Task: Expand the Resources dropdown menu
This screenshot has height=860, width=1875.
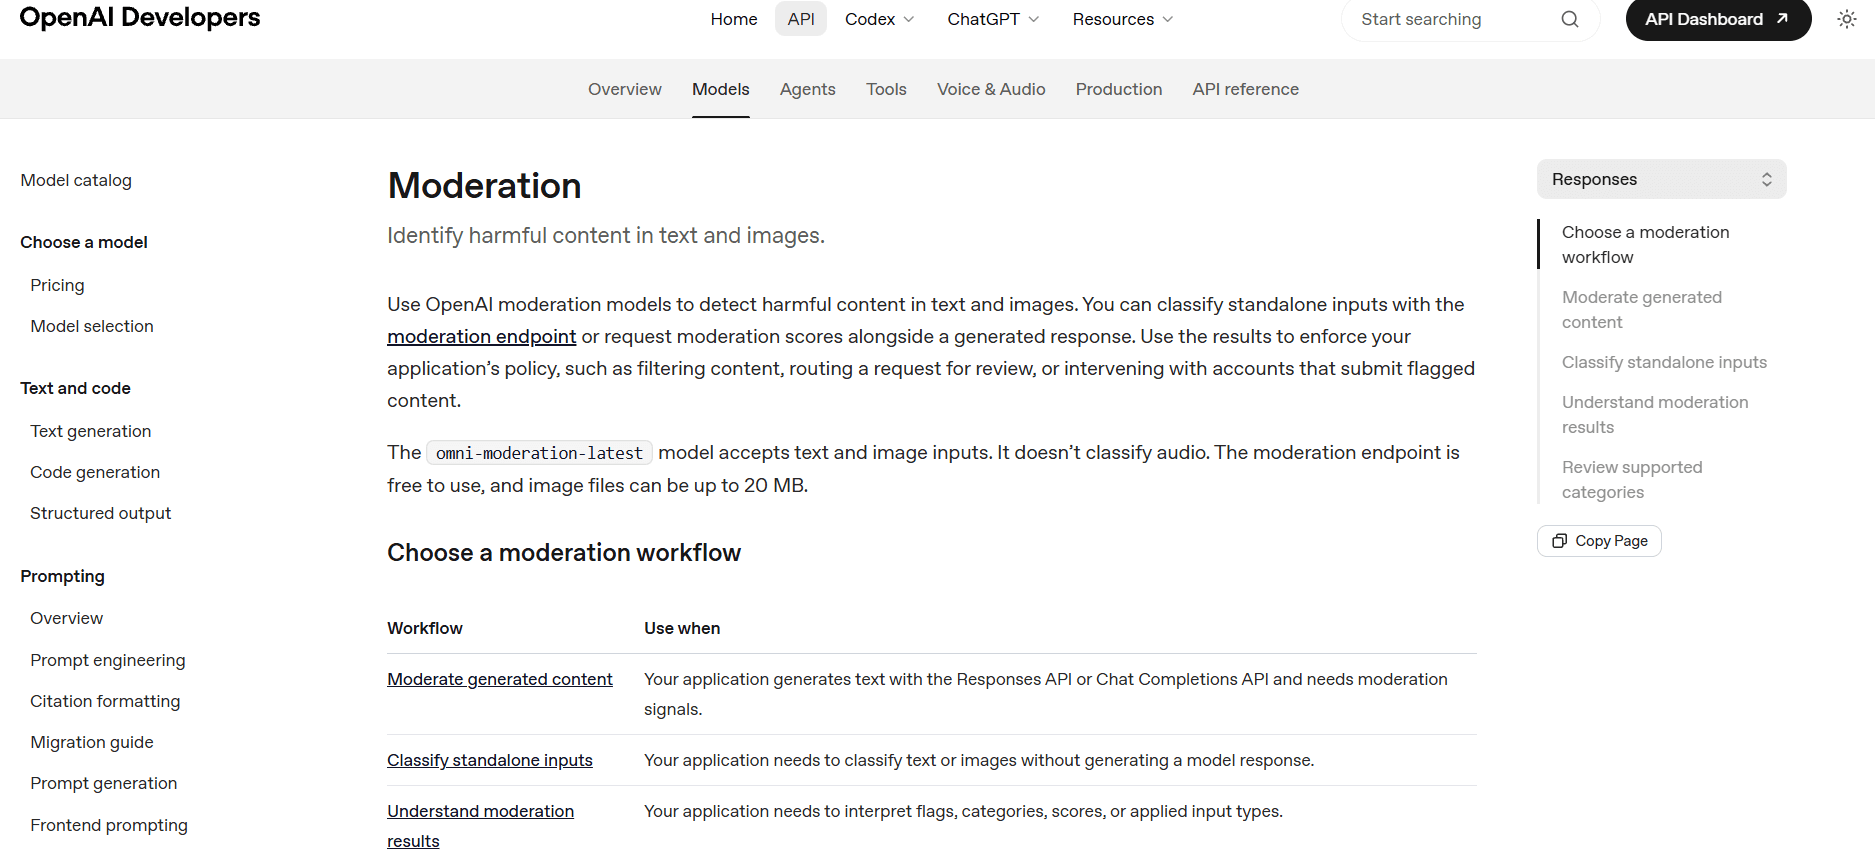Action: coord(1123,19)
